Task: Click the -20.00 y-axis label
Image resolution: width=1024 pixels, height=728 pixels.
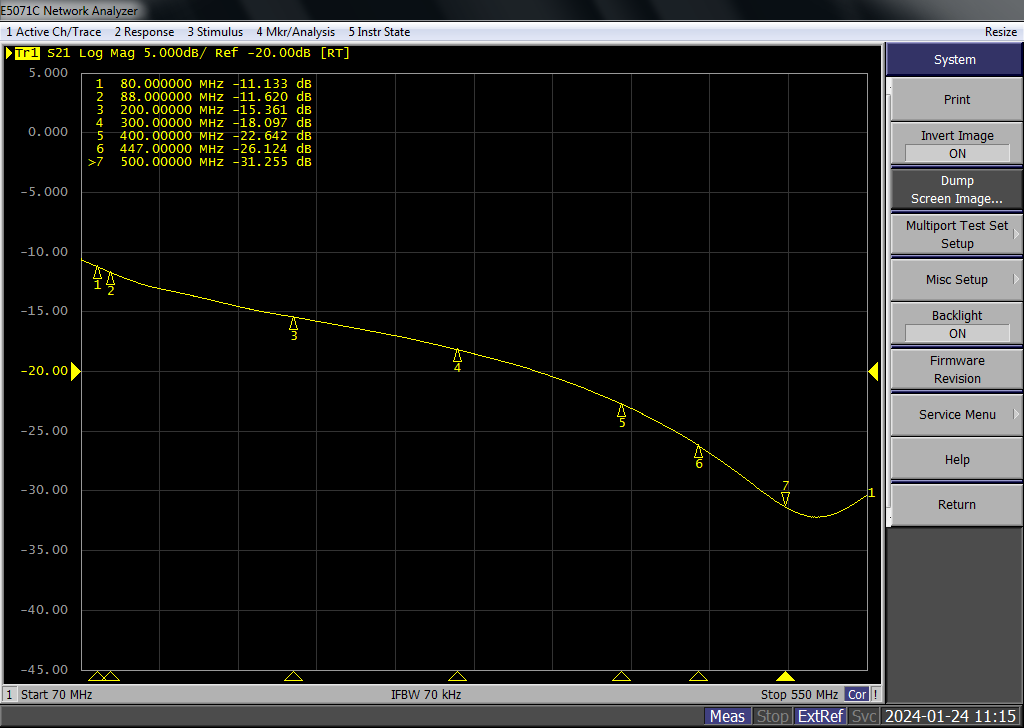Action: point(44,371)
